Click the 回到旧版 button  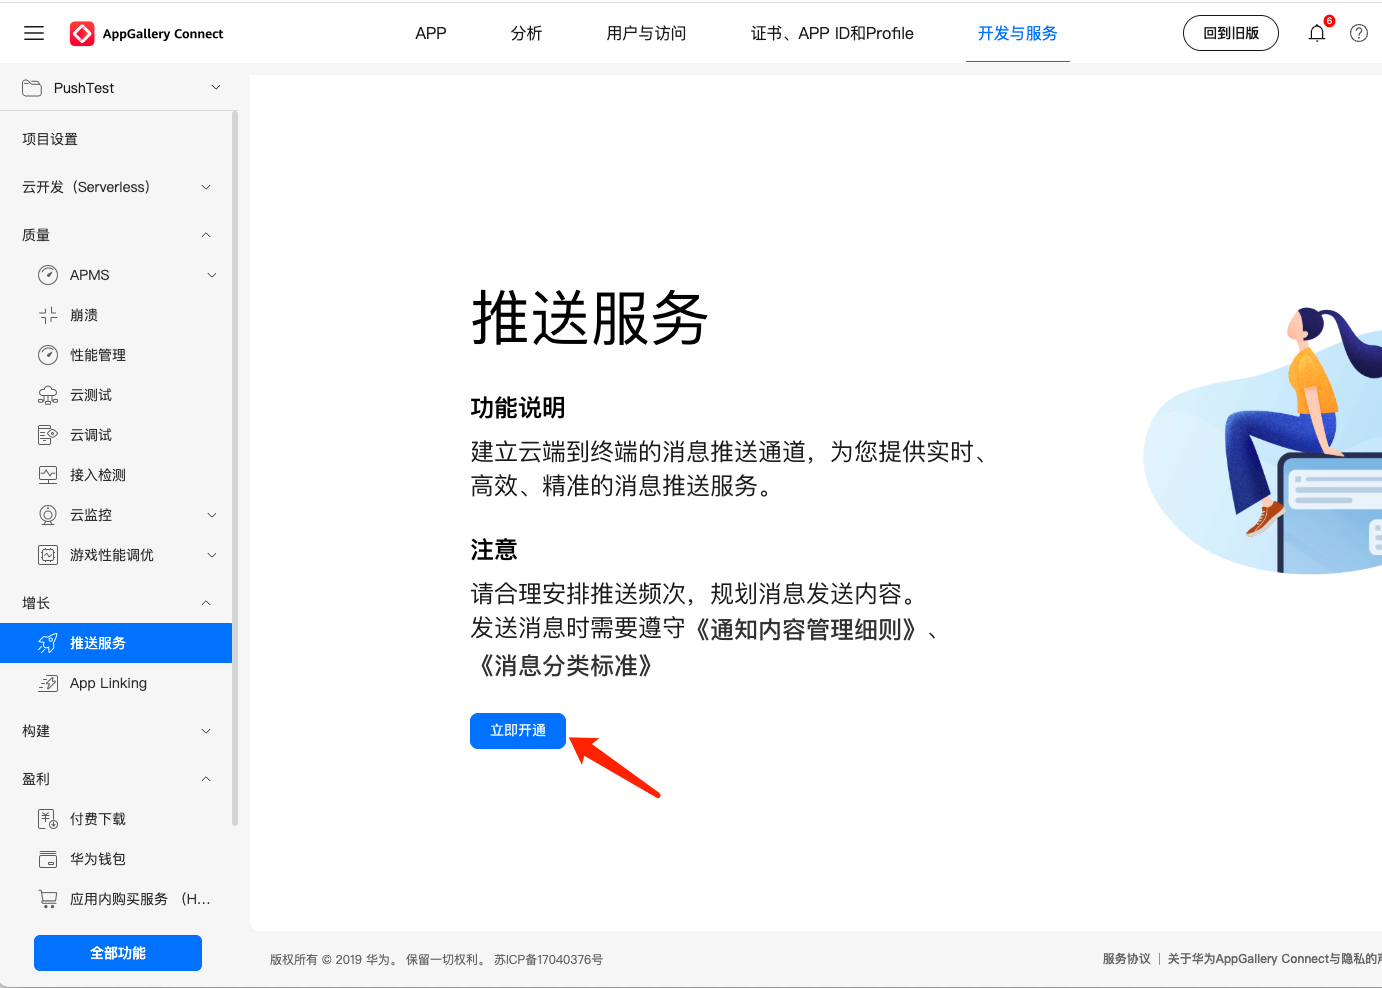1230,33
